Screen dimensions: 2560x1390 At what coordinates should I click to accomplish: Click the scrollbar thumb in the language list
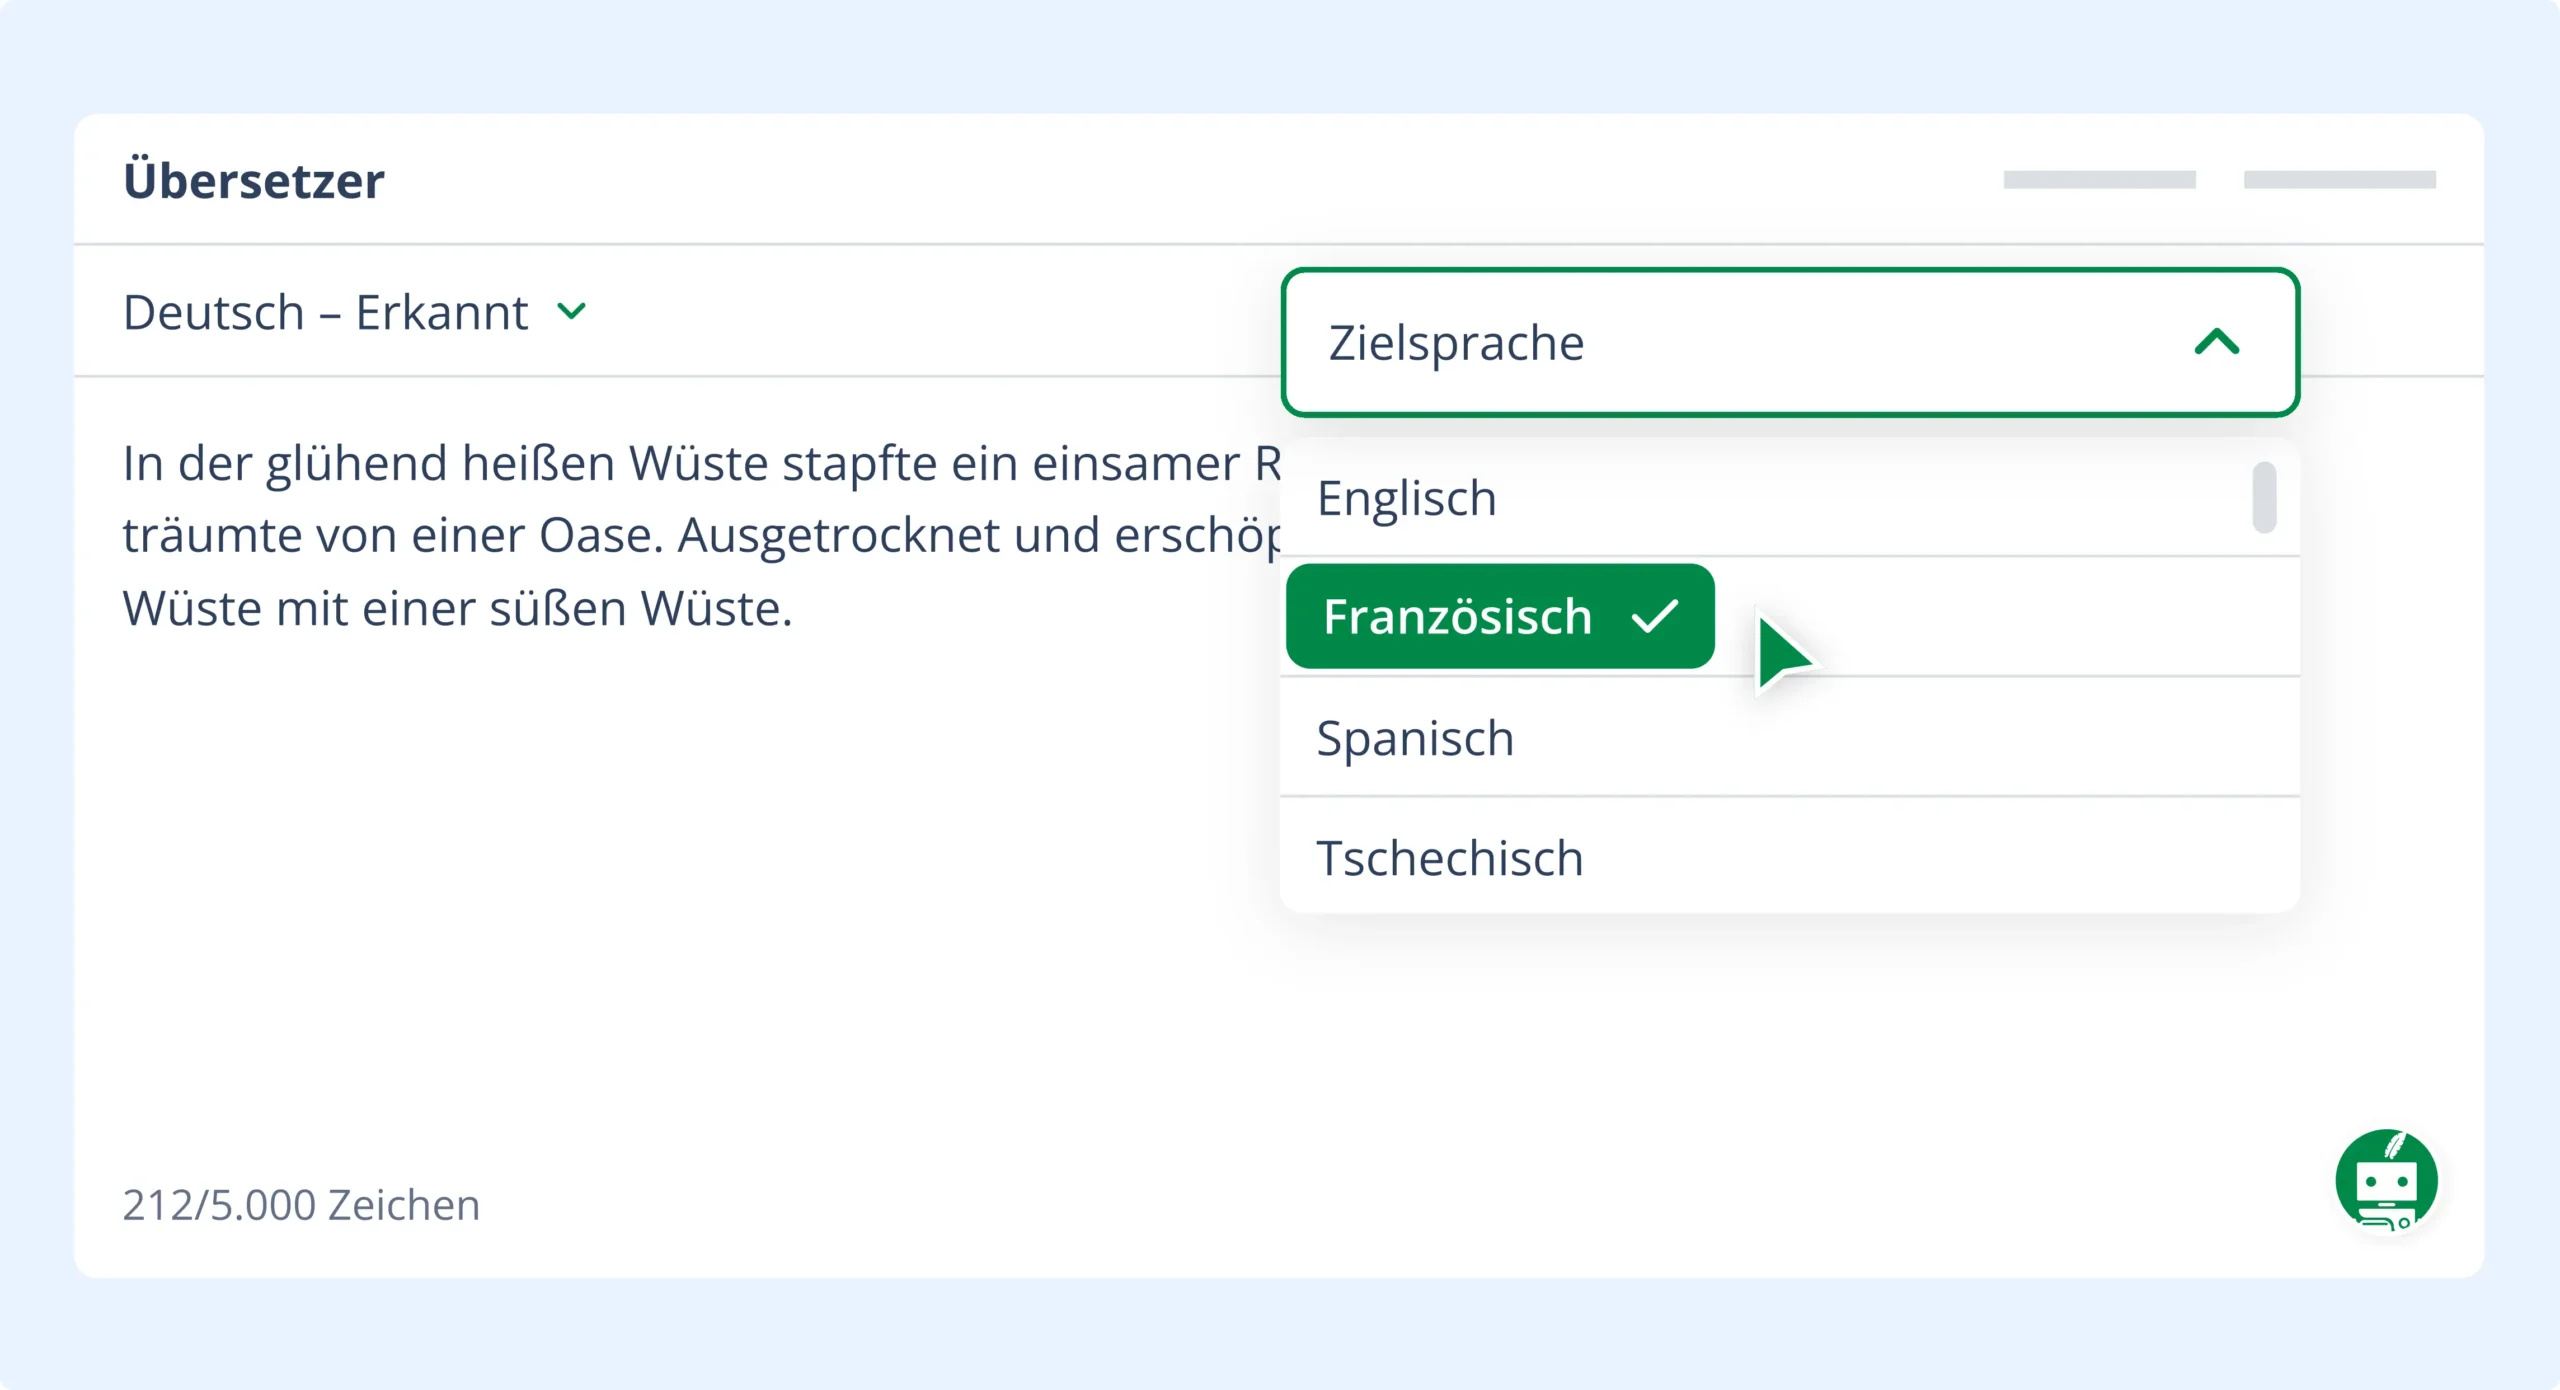click(x=2264, y=497)
